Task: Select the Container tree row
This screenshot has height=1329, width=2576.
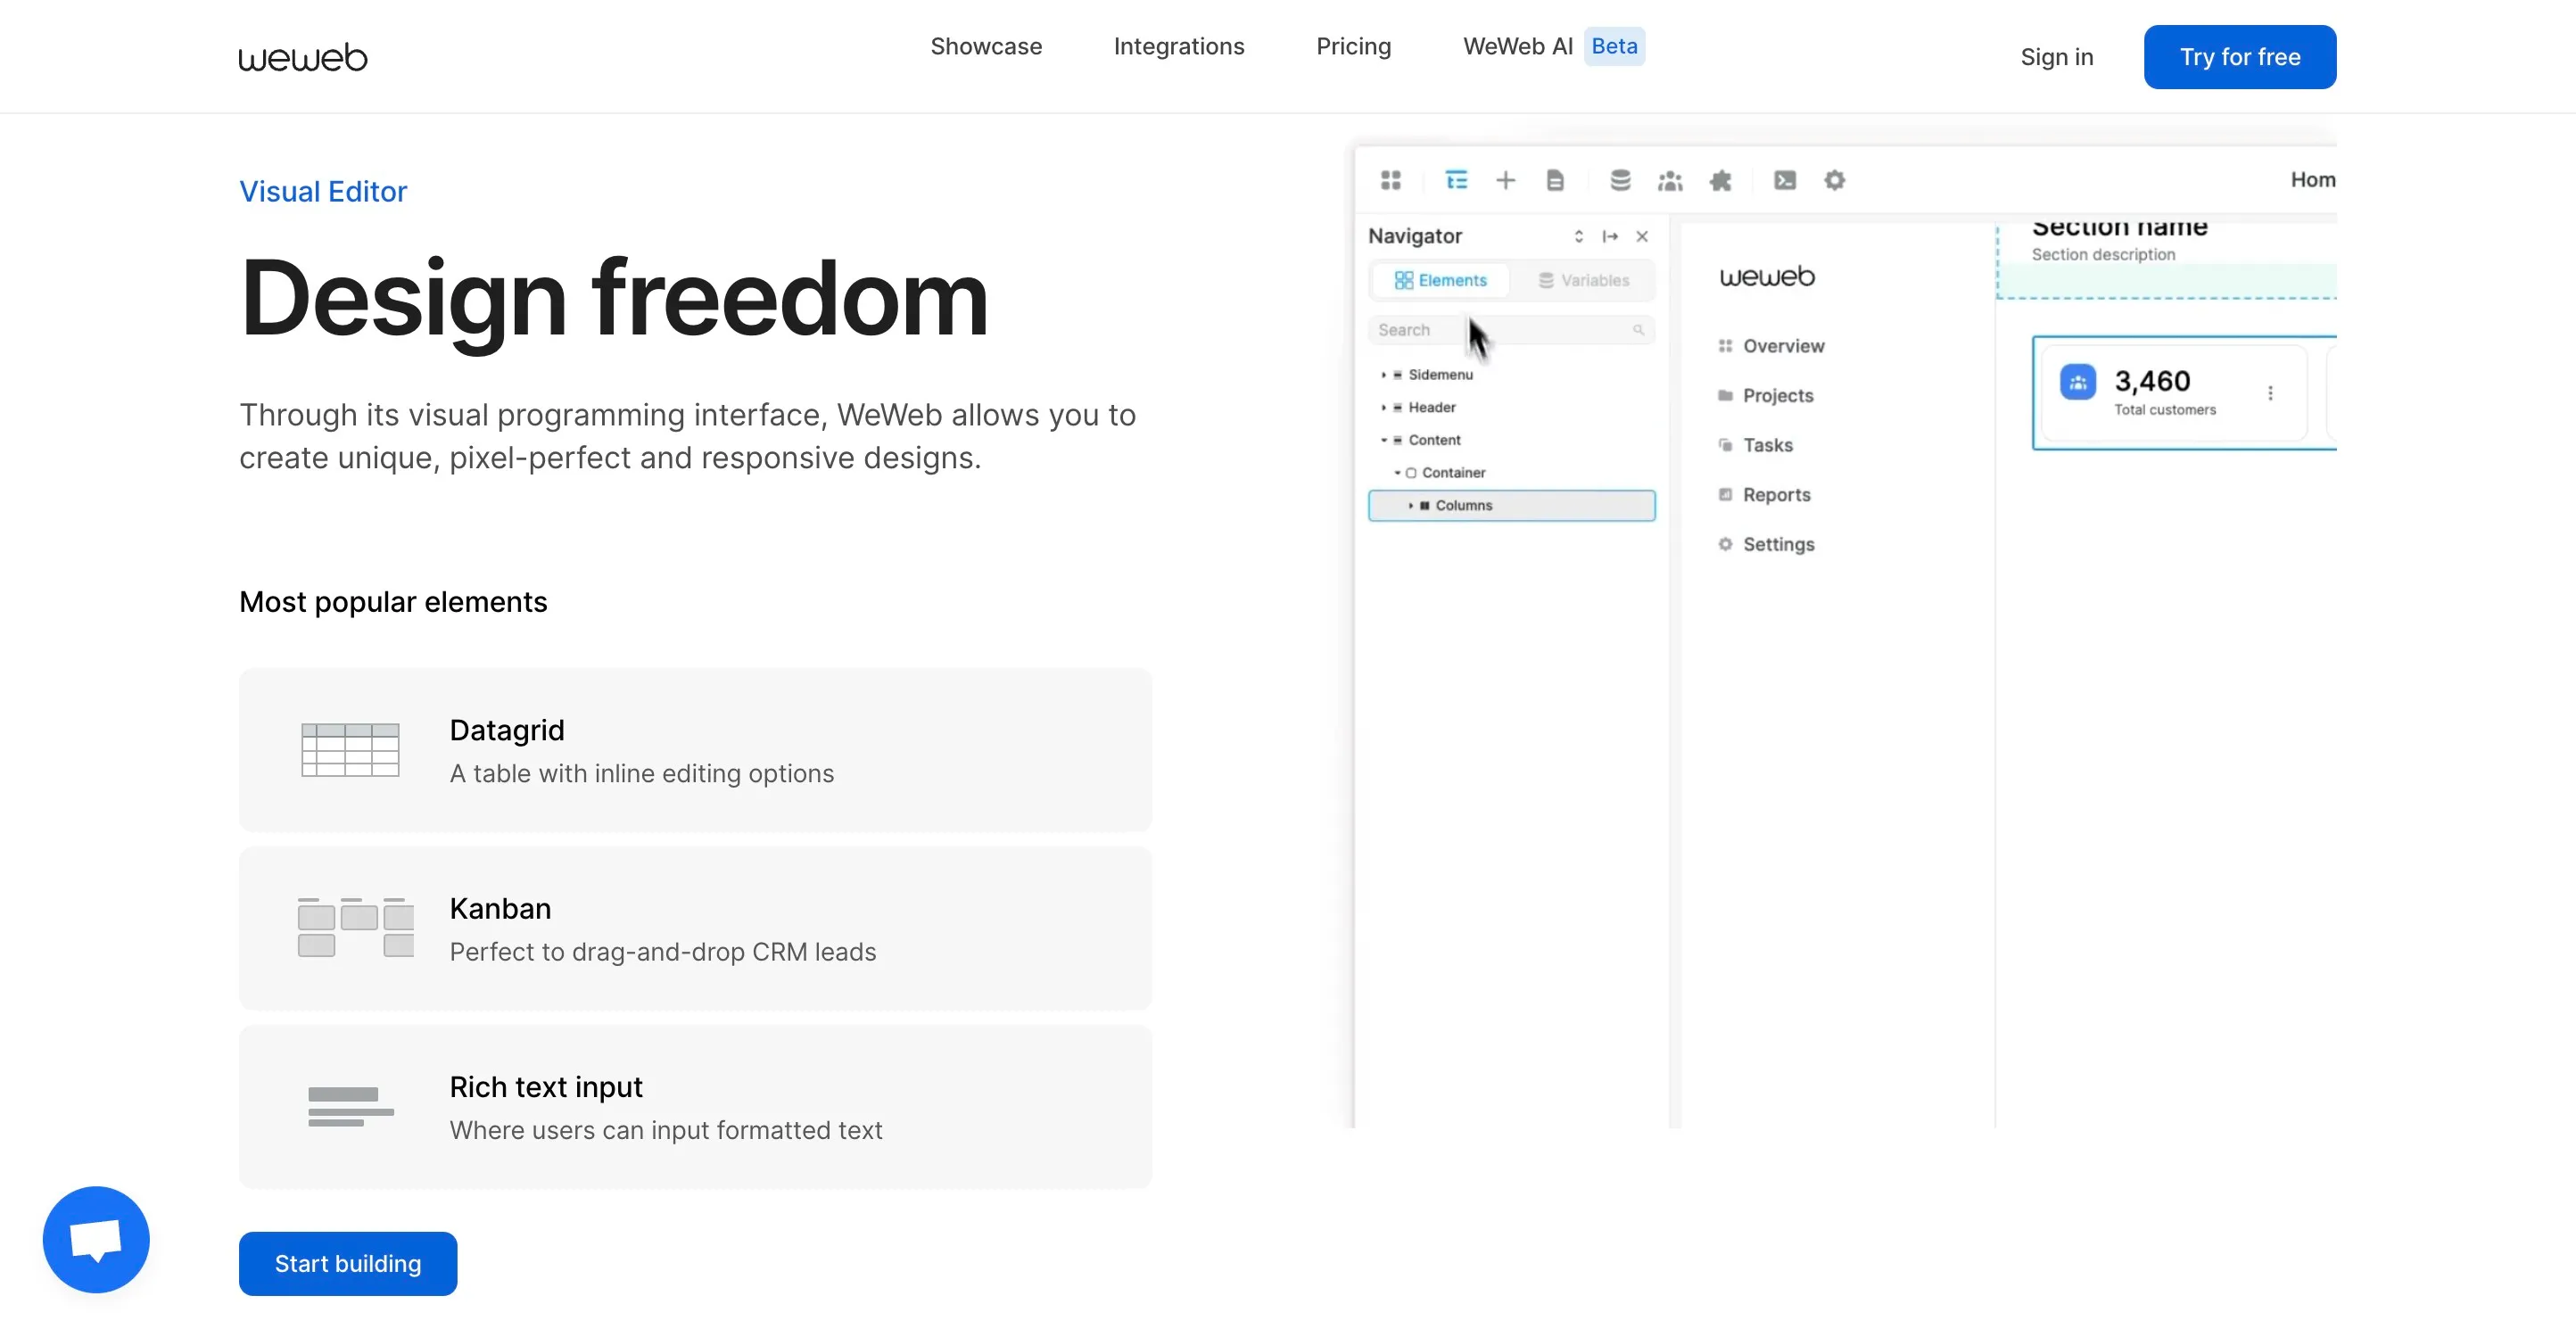Action: coord(1511,473)
